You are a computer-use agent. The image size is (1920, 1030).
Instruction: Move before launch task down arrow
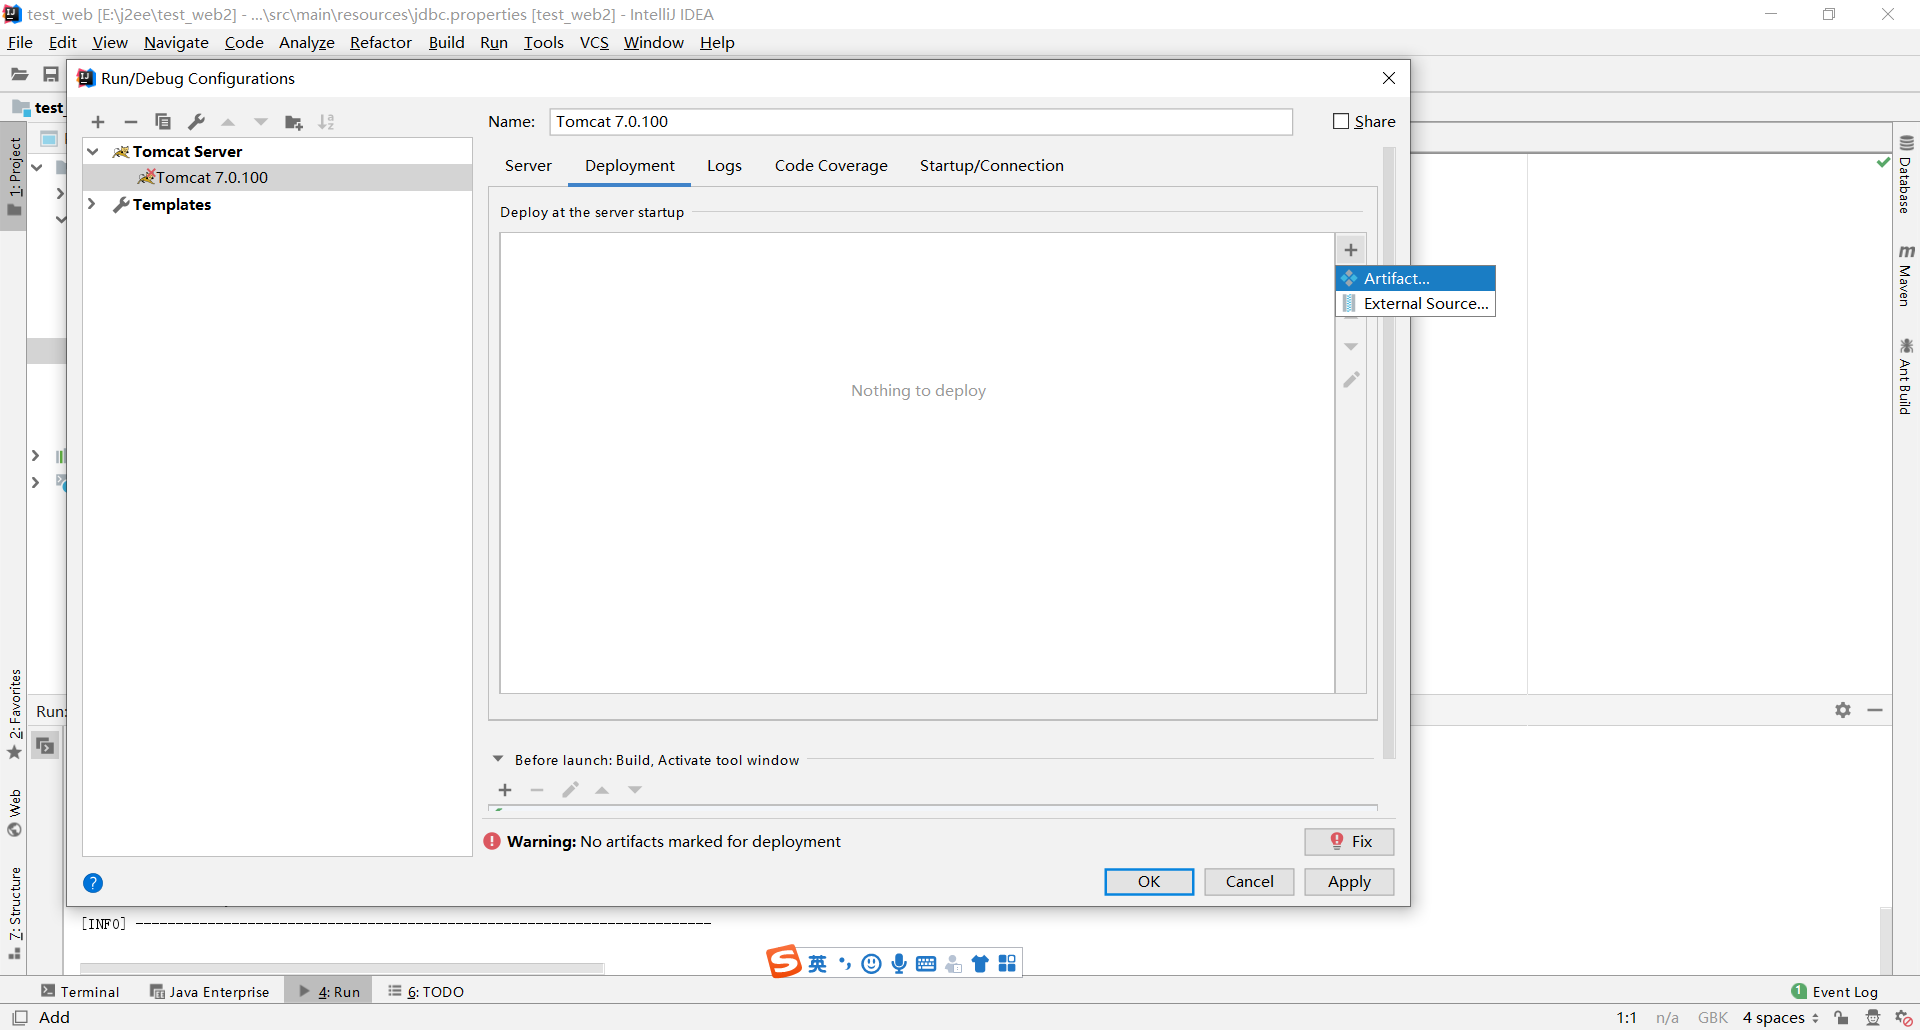(635, 790)
